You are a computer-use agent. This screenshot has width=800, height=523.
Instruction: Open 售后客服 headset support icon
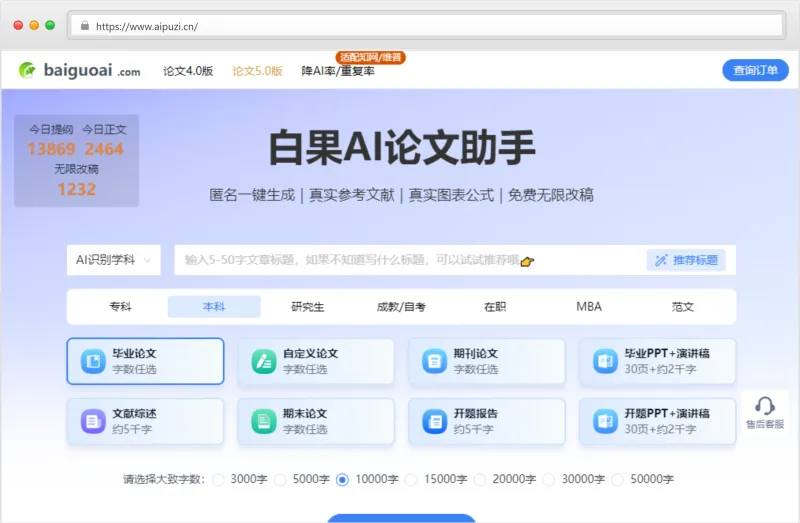click(x=765, y=407)
